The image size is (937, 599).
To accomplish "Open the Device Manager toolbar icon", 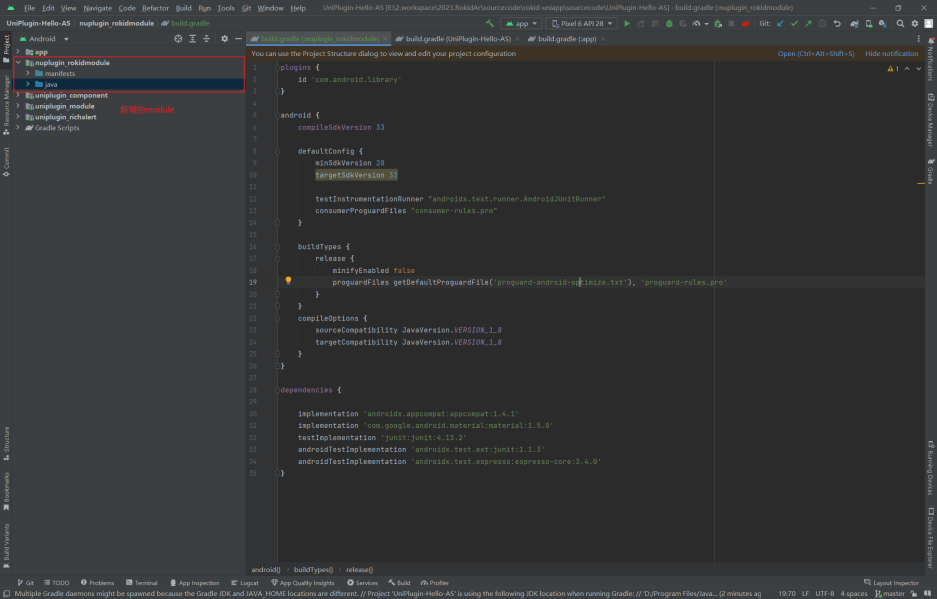I will (x=869, y=23).
